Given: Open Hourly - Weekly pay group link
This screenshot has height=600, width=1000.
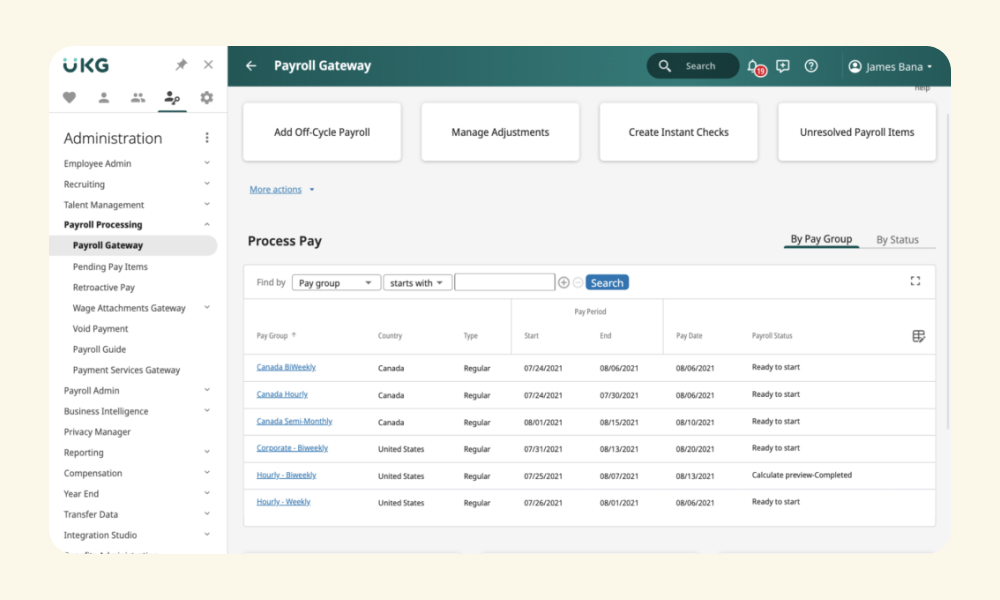Looking at the screenshot, I should coord(283,502).
